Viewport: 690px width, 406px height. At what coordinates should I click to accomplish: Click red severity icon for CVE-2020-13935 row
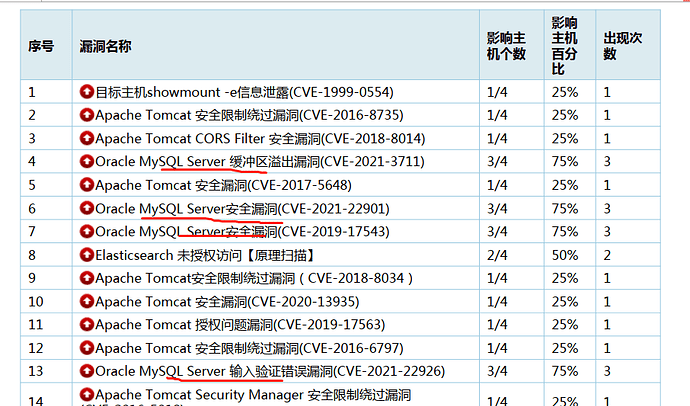pyautogui.click(x=87, y=301)
